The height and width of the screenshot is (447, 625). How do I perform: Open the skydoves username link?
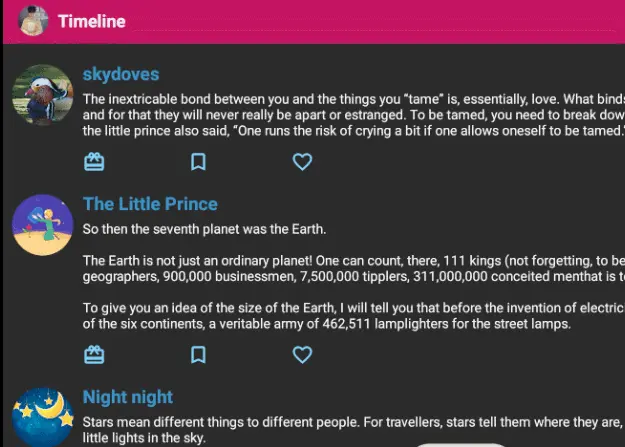click(x=121, y=74)
